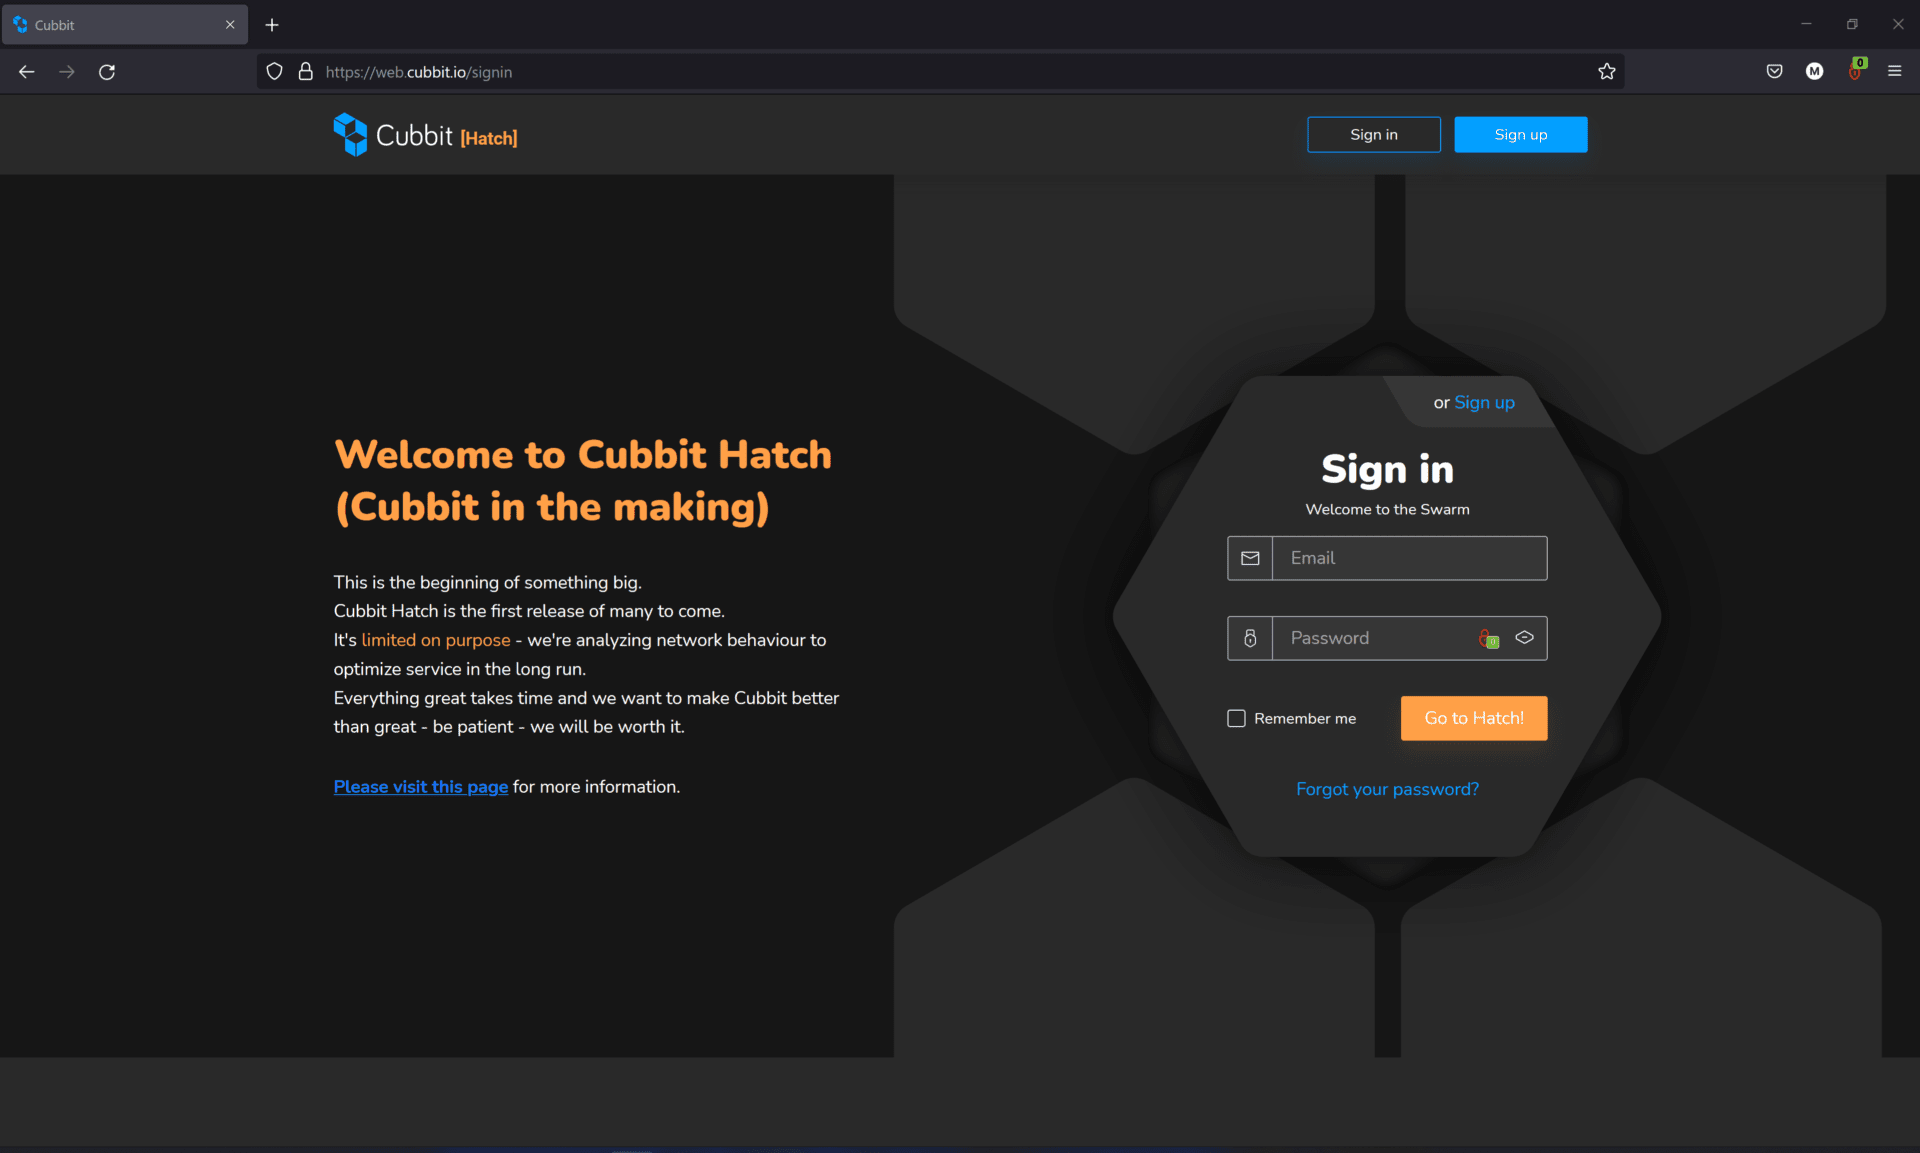
Task: Open the Firefox application menu
Action: pos(1895,71)
